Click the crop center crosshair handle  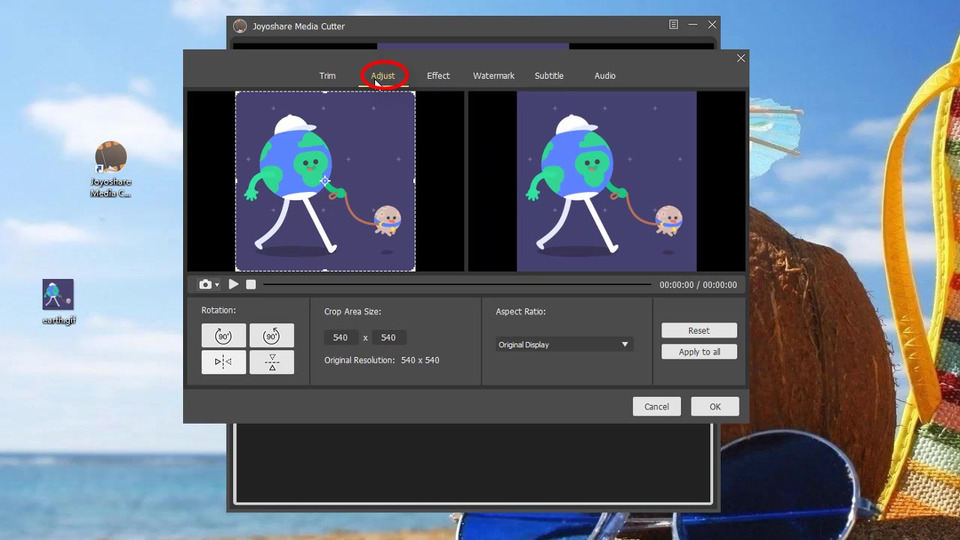[325, 181]
